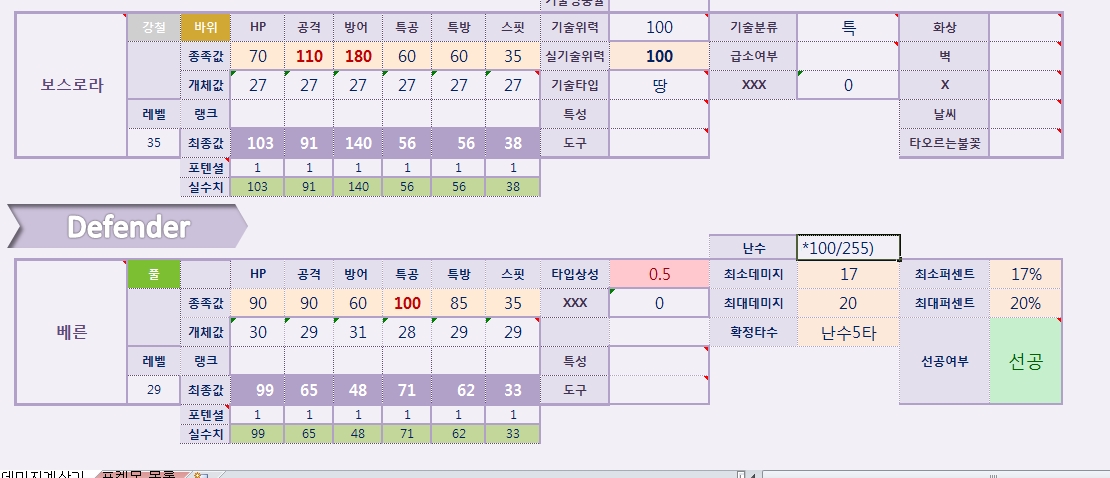Select the green 풀 type cell
The width and height of the screenshot is (1110, 478).
pyautogui.click(x=153, y=274)
